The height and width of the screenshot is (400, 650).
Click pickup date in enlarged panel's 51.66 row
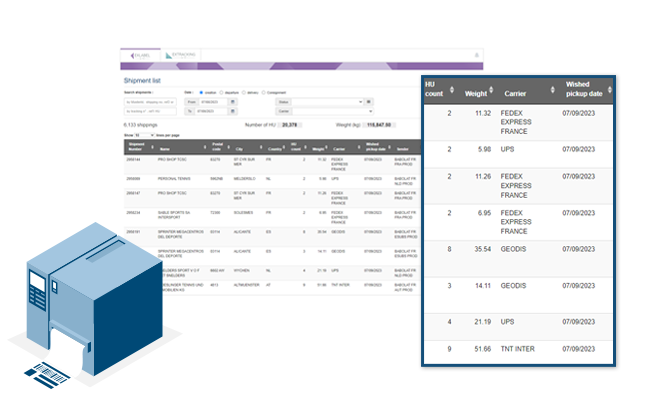(x=579, y=349)
